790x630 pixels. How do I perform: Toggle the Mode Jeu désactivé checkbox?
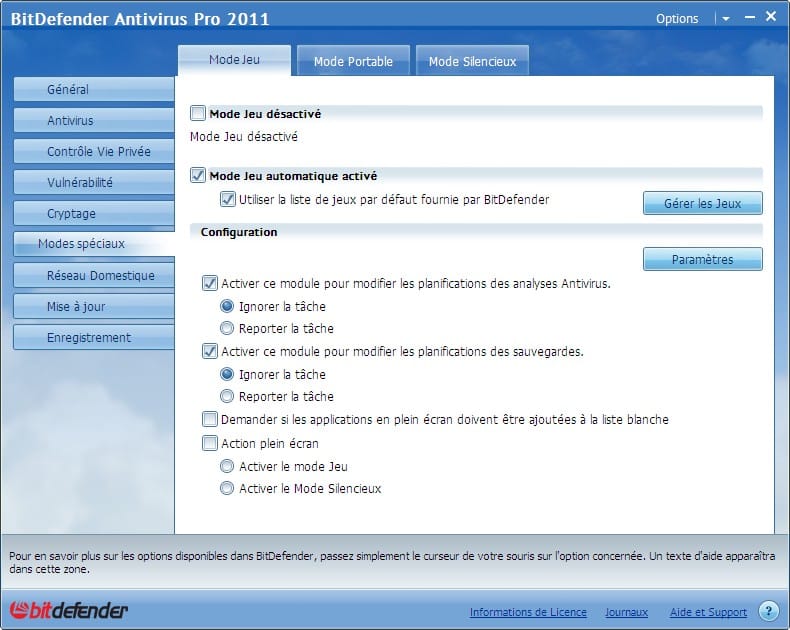(198, 113)
